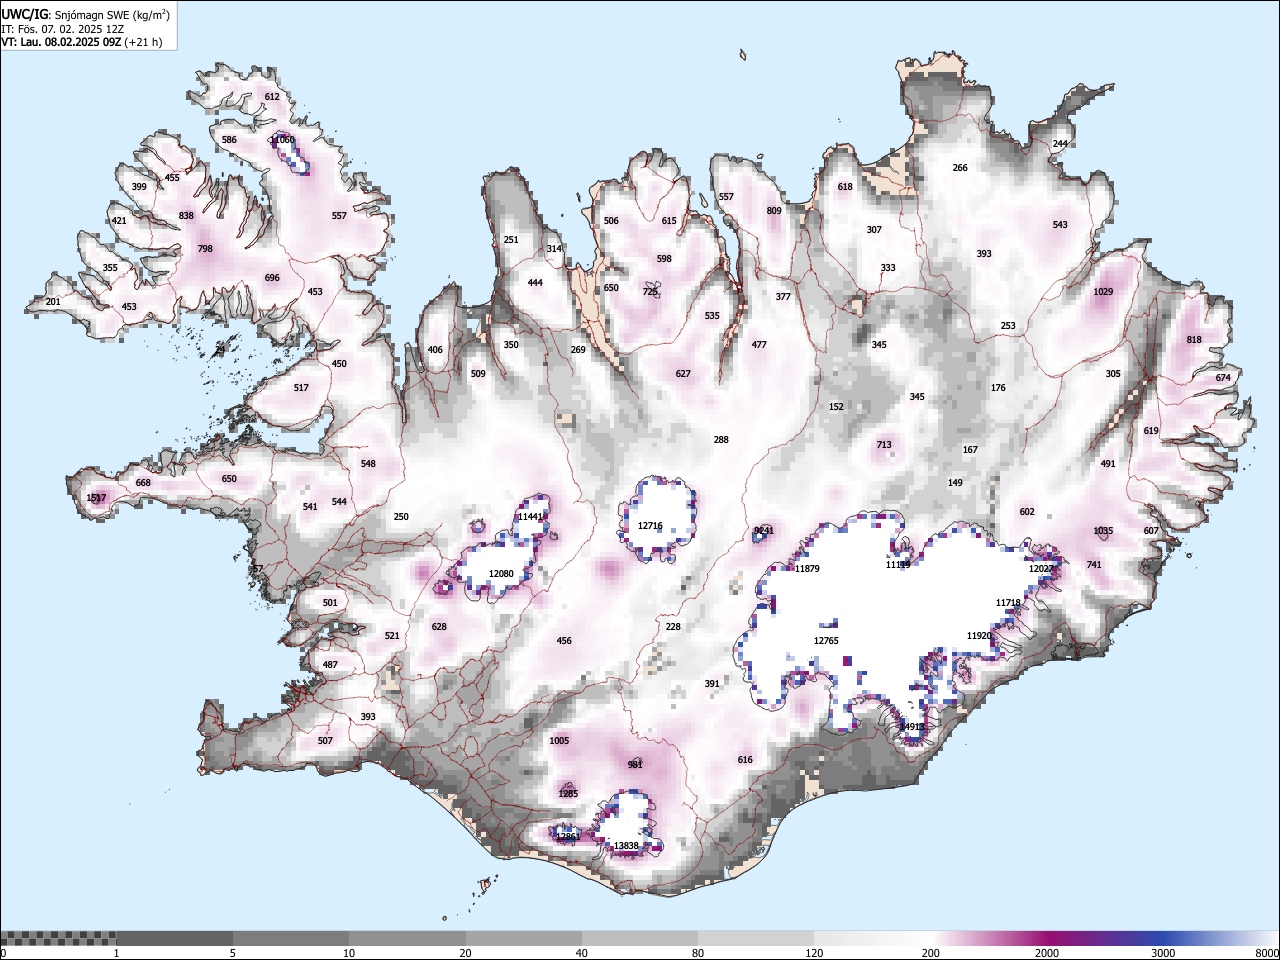Click the map value 266 in the northeast
The height and width of the screenshot is (960, 1280).
pyautogui.click(x=960, y=168)
